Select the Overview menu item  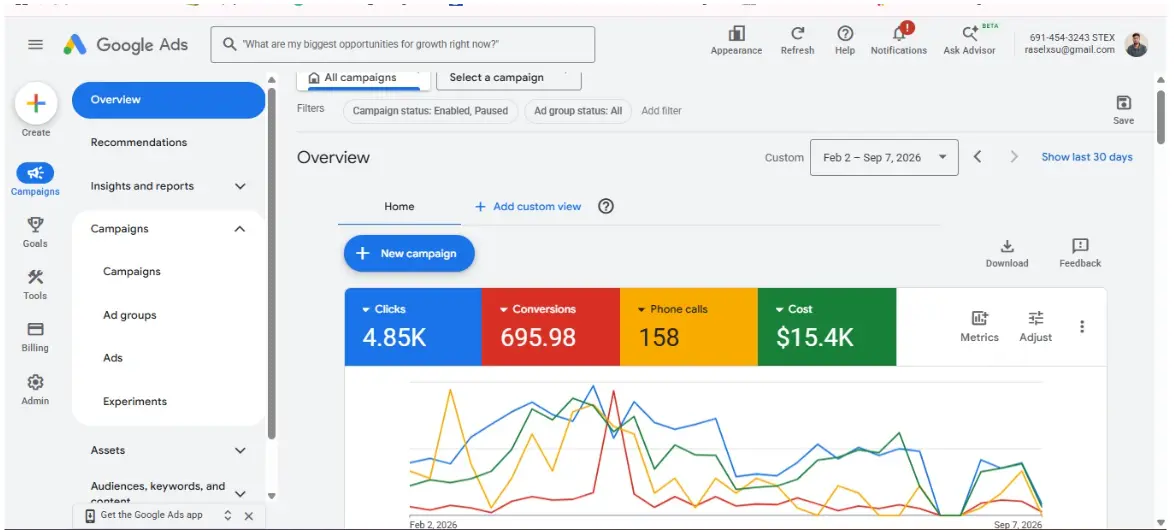pyautogui.click(x=168, y=100)
